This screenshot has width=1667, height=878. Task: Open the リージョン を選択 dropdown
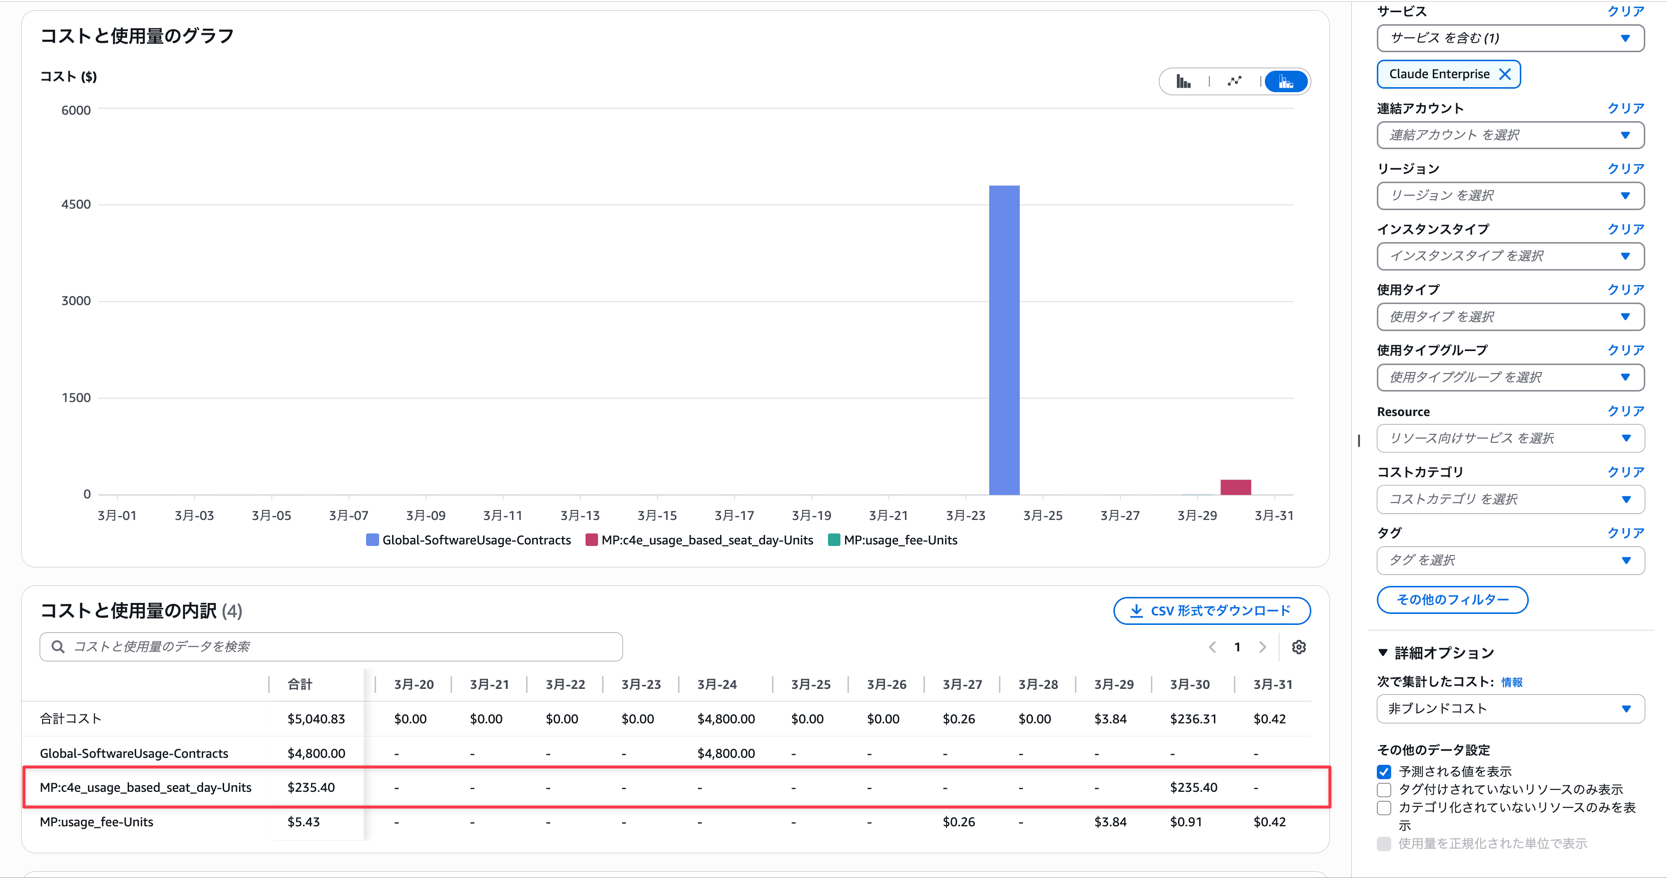point(1510,196)
